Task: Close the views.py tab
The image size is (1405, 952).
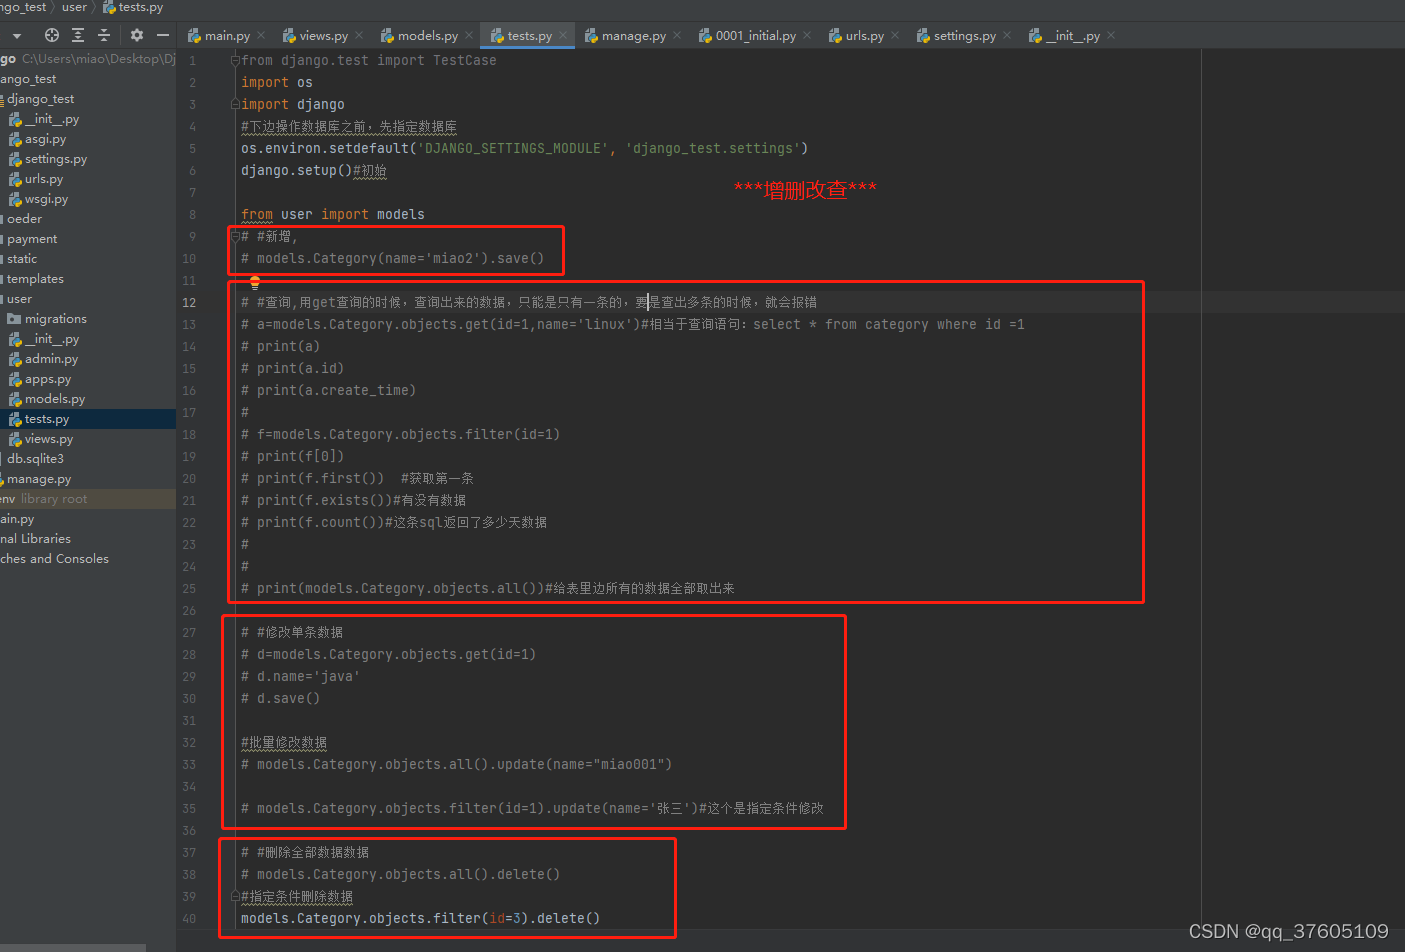Action: (x=359, y=36)
